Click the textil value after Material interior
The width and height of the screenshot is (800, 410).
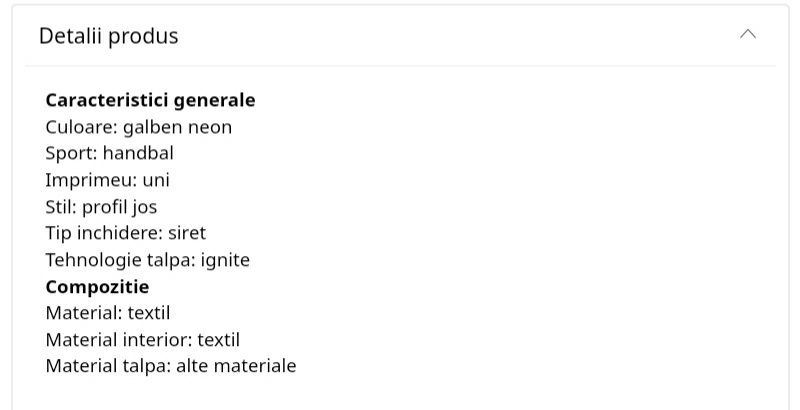tap(218, 340)
